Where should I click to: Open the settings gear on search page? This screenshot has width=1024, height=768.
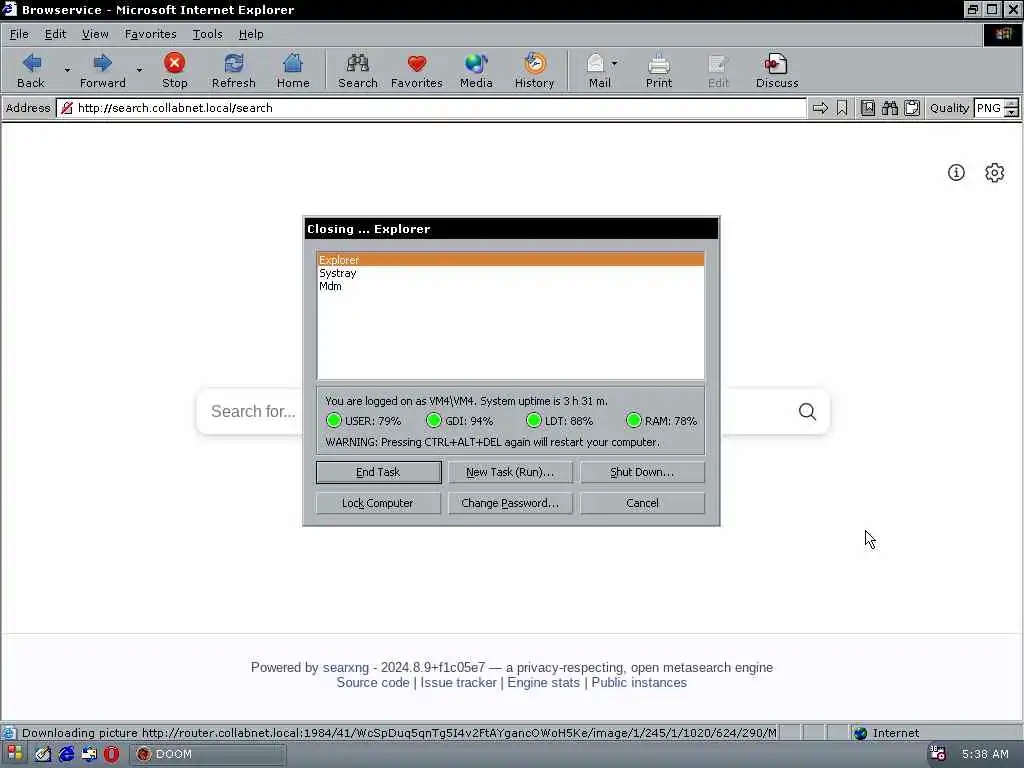point(994,172)
